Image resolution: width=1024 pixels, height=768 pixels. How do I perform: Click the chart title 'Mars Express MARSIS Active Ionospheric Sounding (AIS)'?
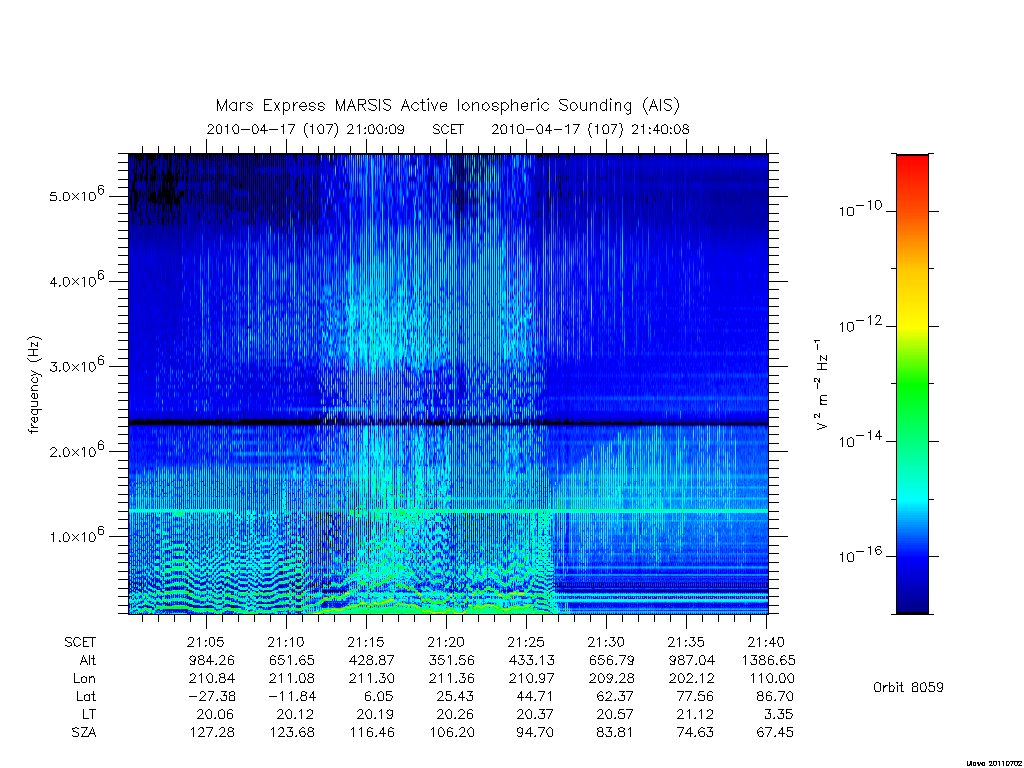pyautogui.click(x=448, y=105)
